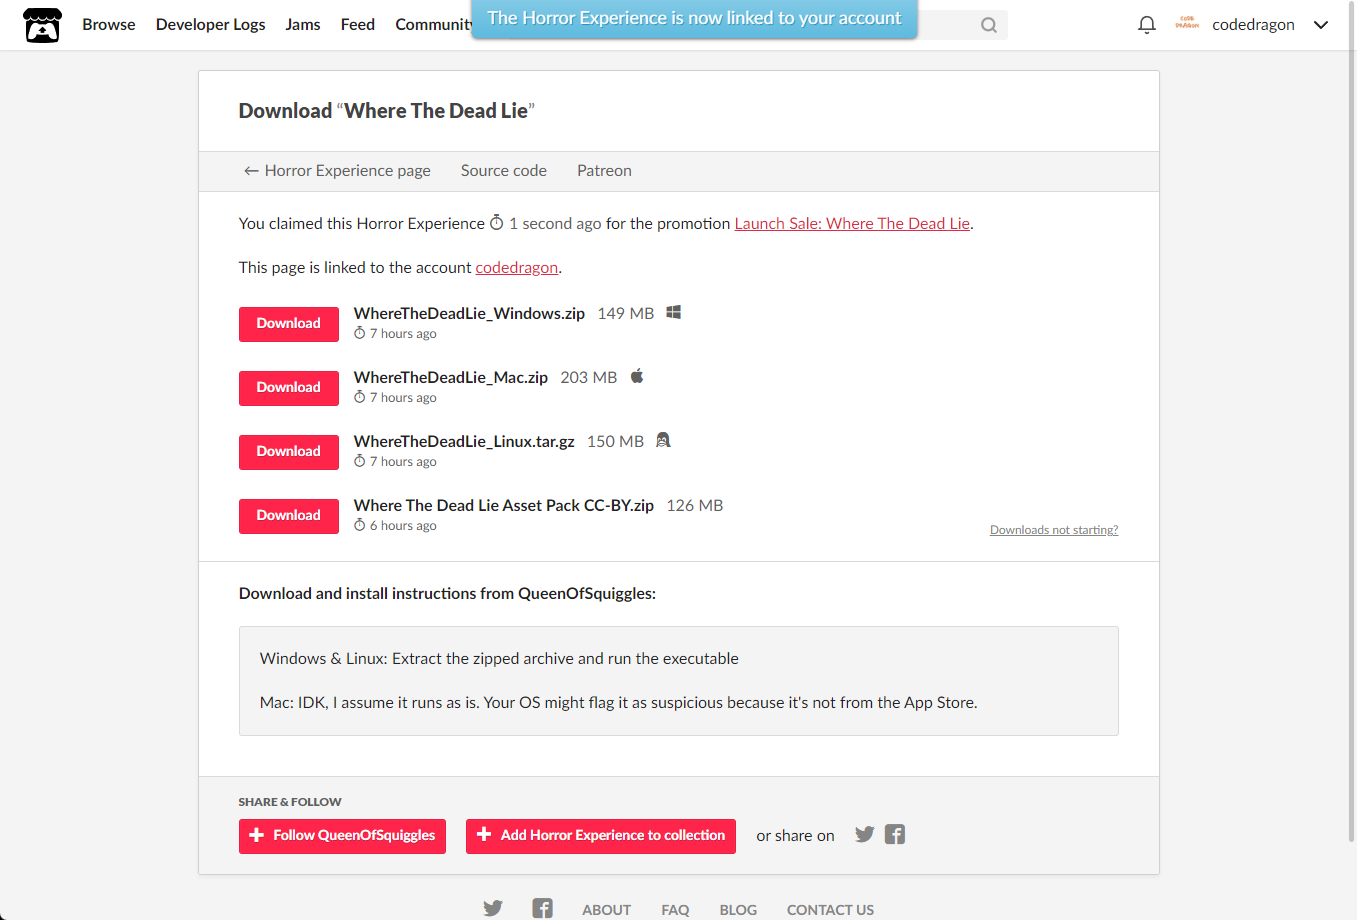Click the codedragon avatar image

(x=1187, y=24)
